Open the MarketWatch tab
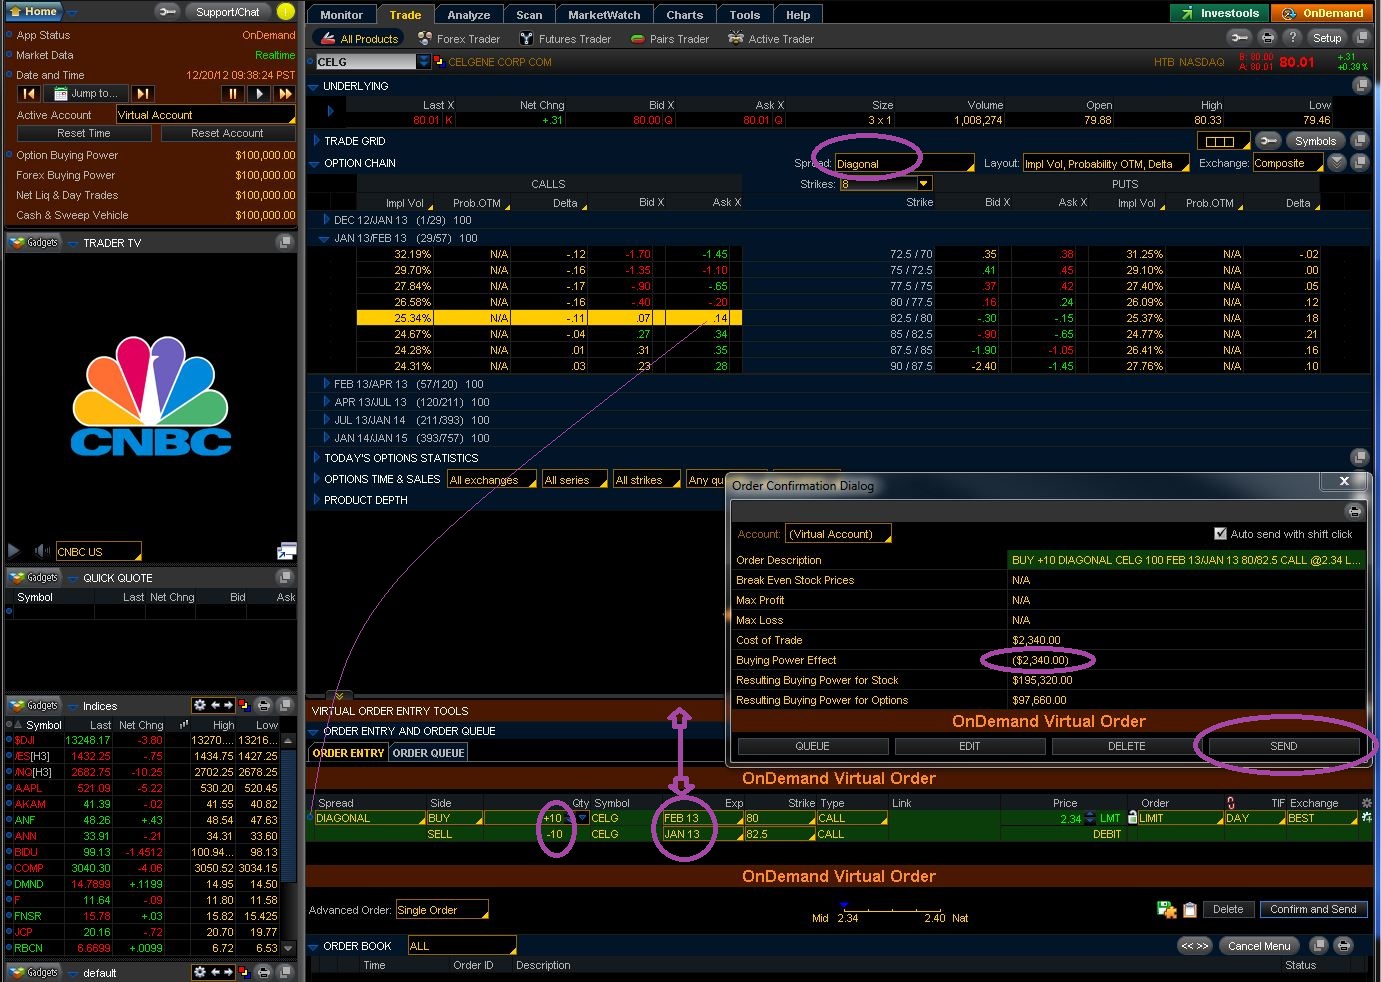This screenshot has height=982, width=1381. tap(604, 15)
